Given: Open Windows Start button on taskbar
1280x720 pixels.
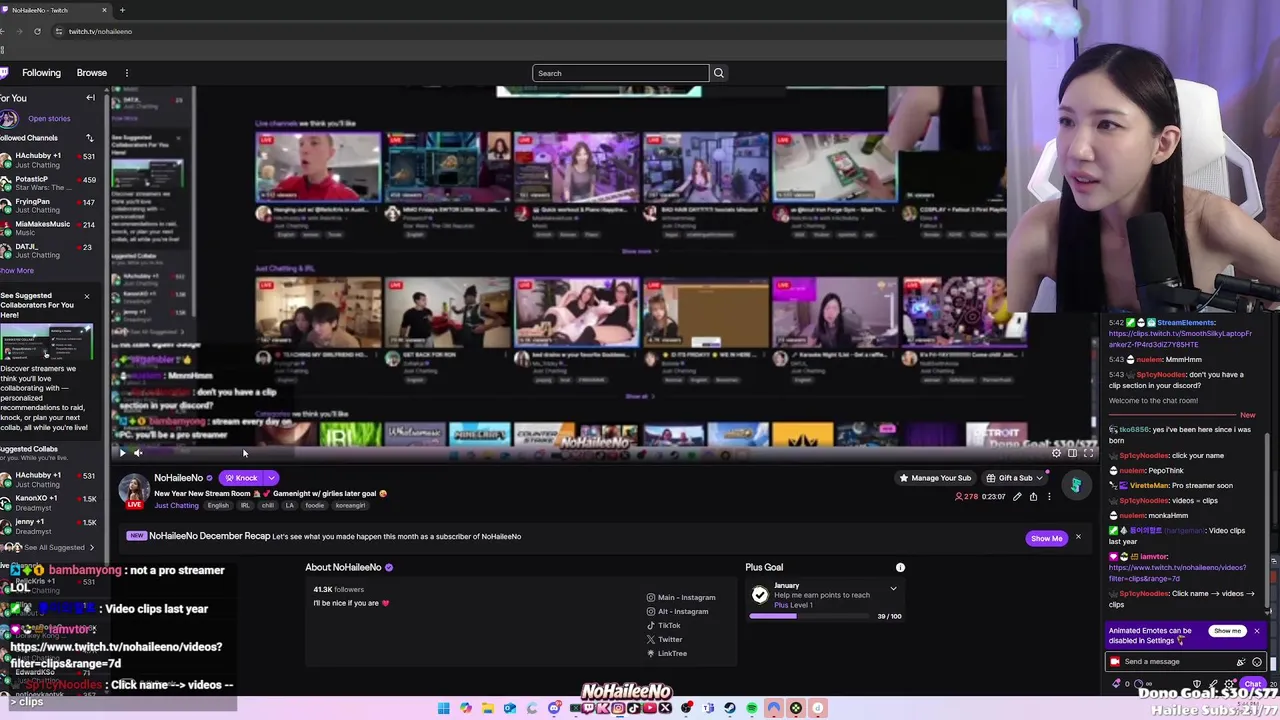Looking at the screenshot, I should point(443,708).
